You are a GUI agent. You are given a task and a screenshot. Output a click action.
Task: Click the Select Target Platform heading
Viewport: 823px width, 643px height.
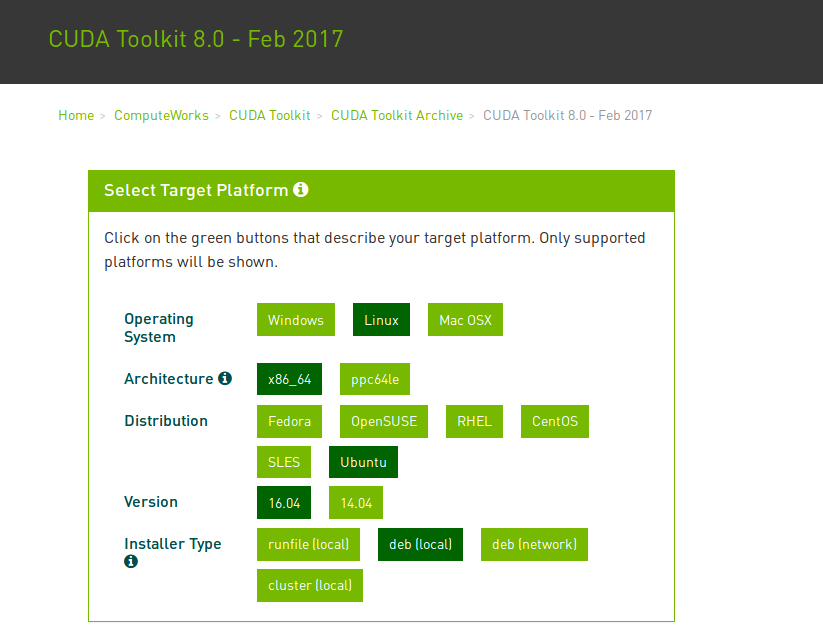pos(196,190)
